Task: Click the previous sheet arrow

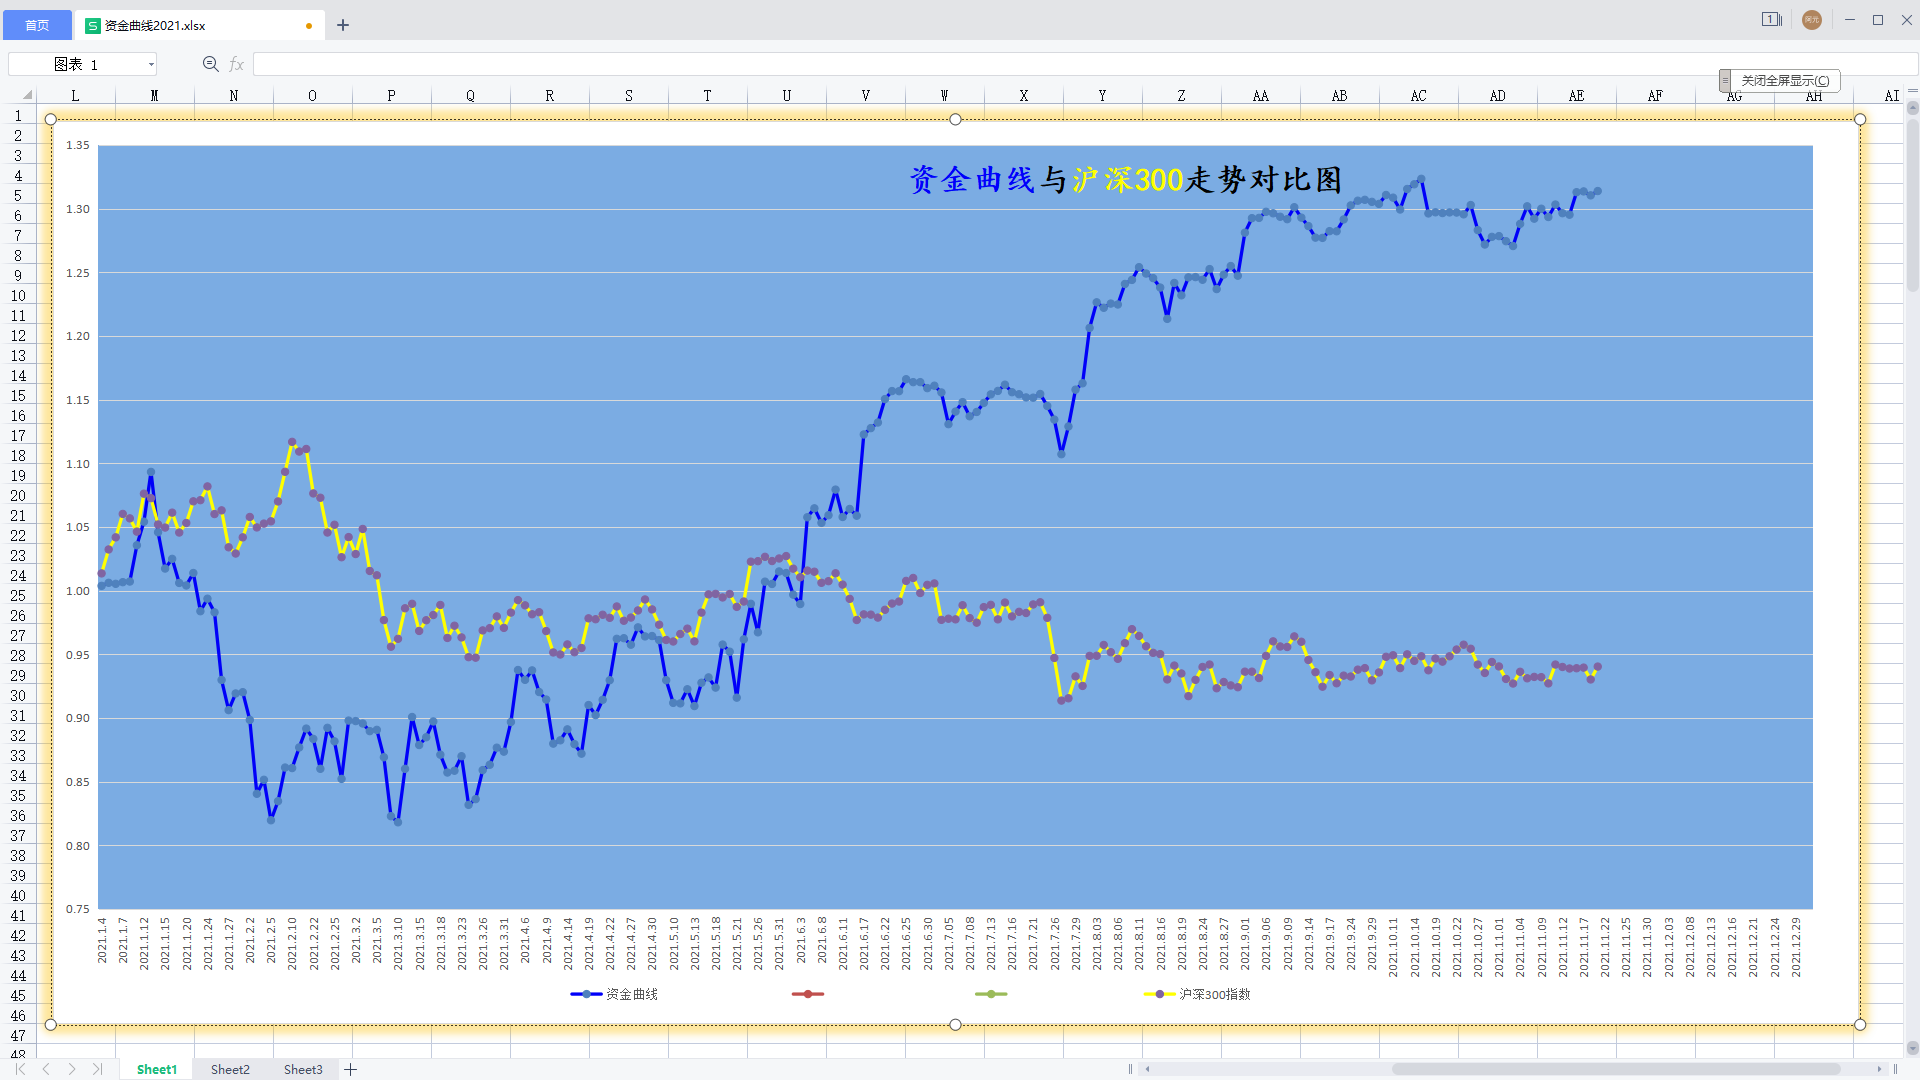Action: pos(46,1069)
